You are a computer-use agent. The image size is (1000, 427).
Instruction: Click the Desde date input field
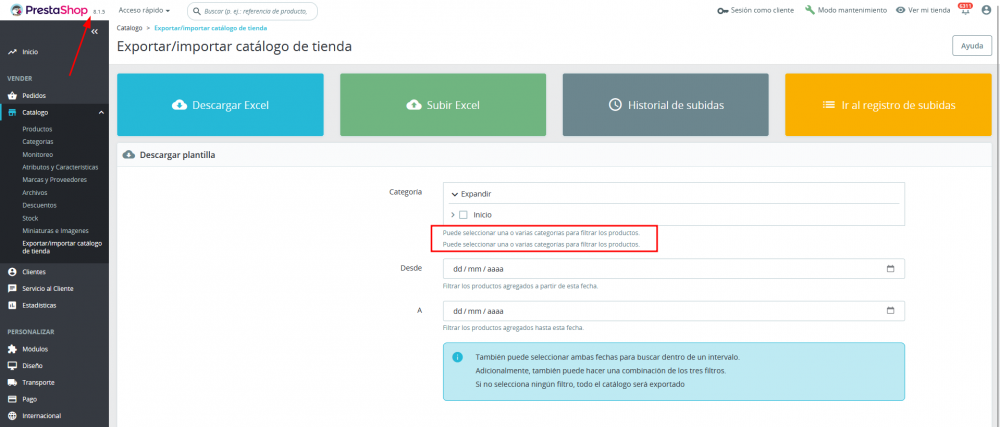tap(673, 268)
